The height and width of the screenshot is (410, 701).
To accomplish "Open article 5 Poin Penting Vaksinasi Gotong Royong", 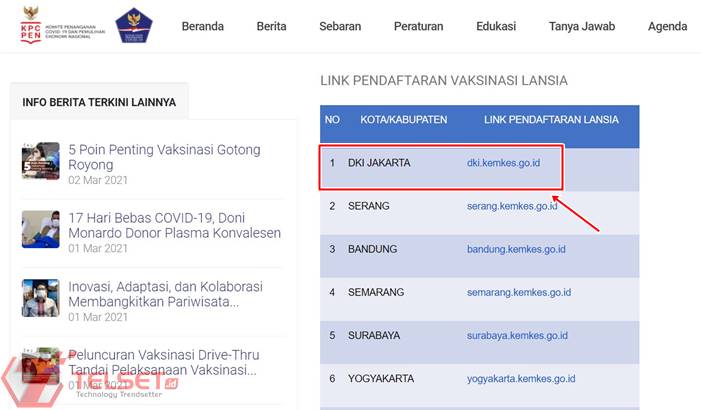I will 164,157.
